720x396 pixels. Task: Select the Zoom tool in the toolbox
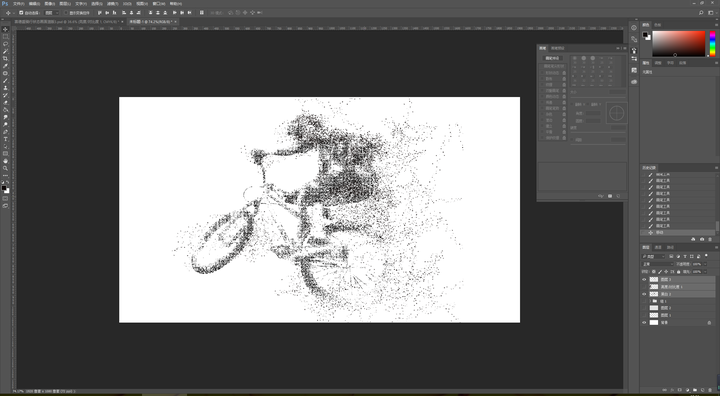tap(6, 169)
